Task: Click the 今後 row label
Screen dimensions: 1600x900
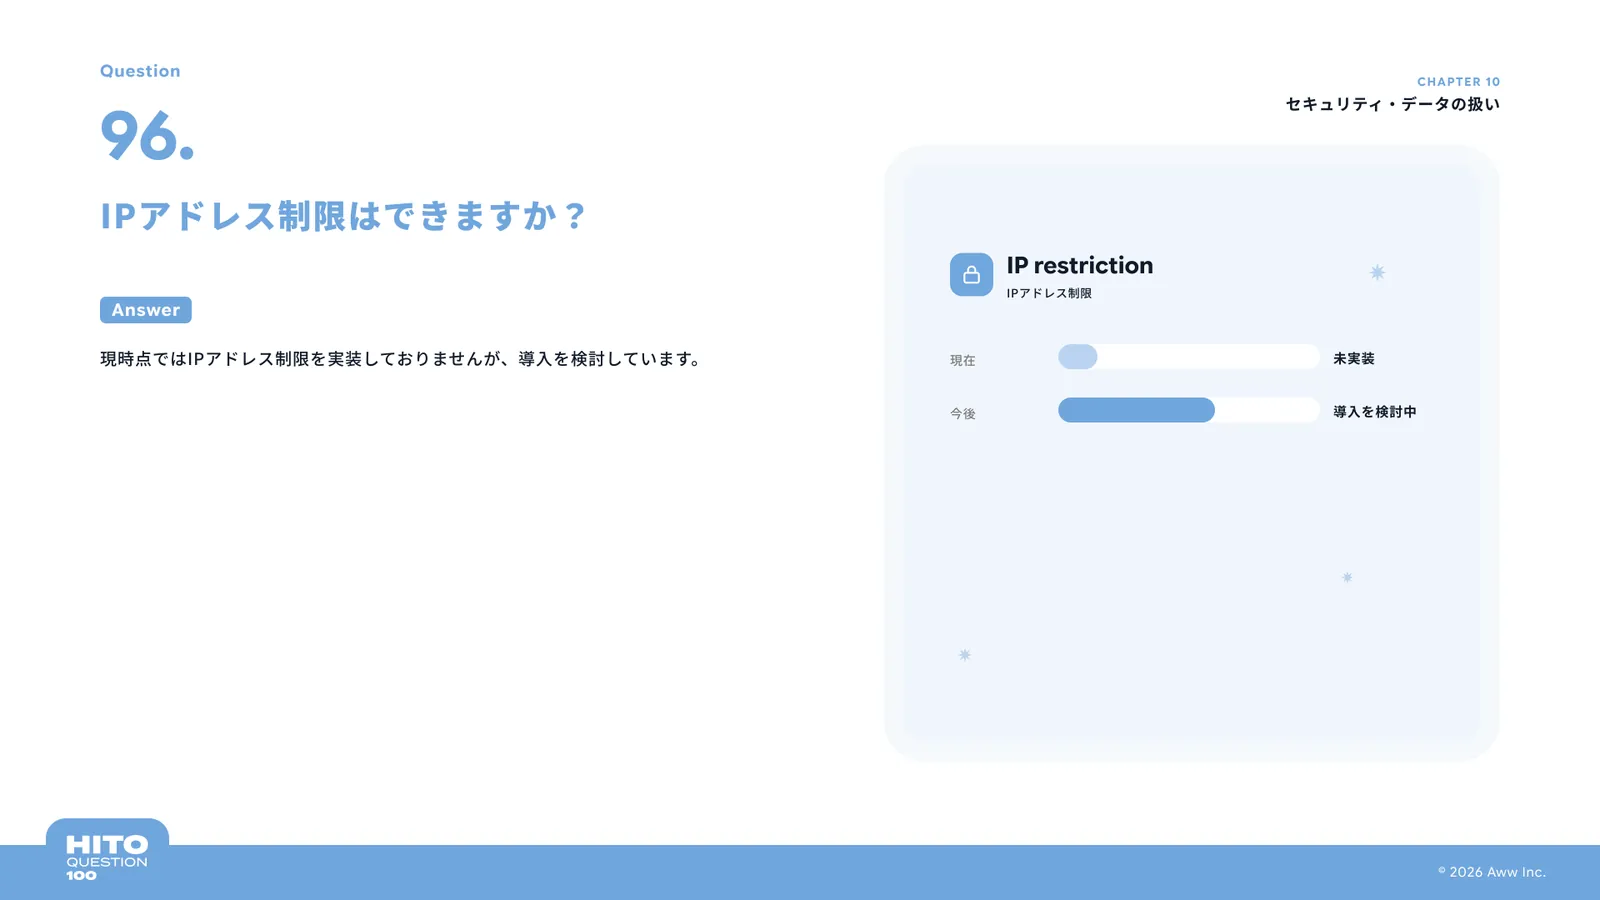Action: coord(962,413)
